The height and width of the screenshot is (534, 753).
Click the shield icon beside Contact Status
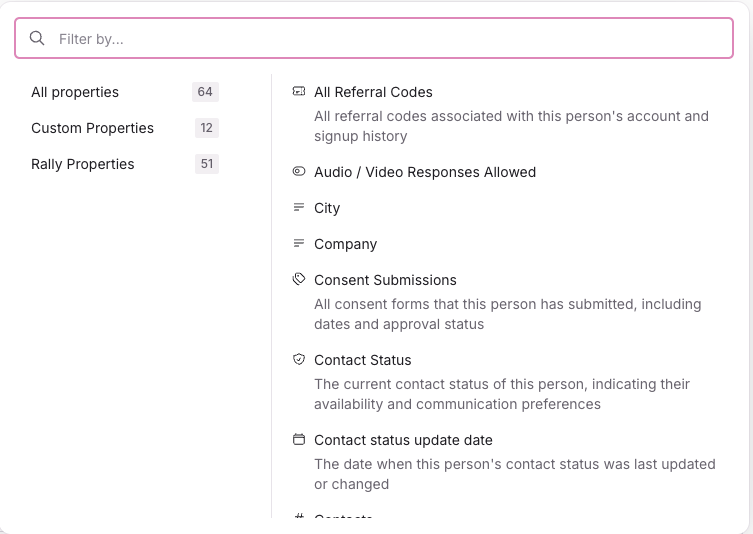298,360
